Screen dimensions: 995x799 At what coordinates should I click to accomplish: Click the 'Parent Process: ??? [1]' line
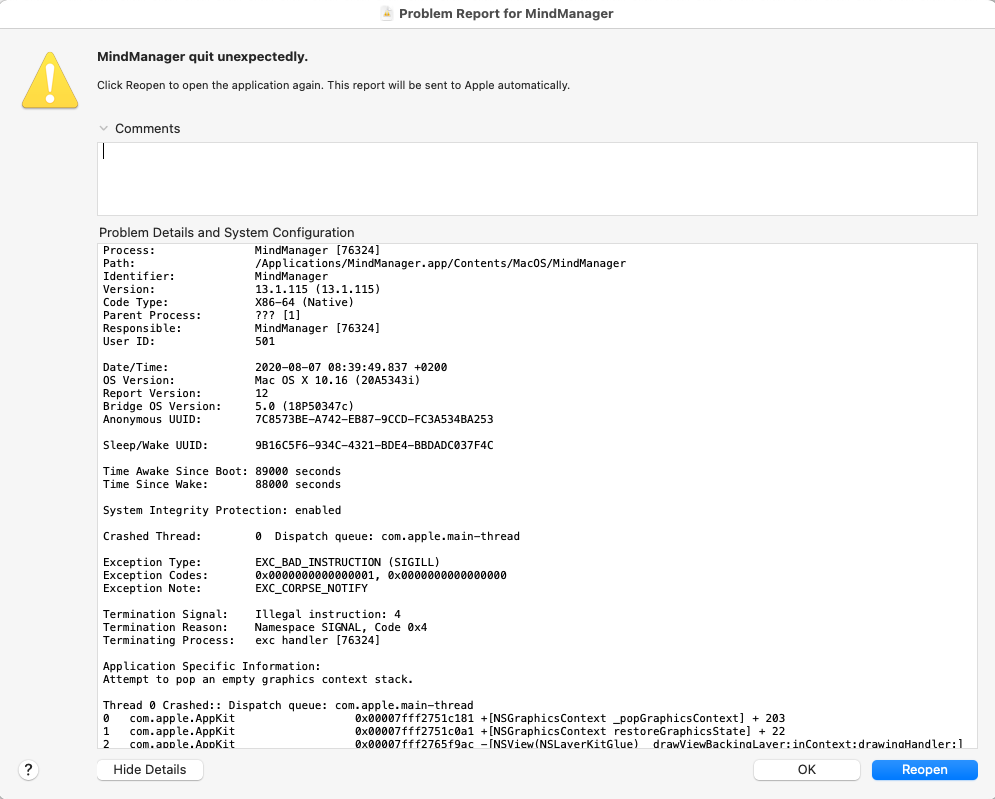202,315
